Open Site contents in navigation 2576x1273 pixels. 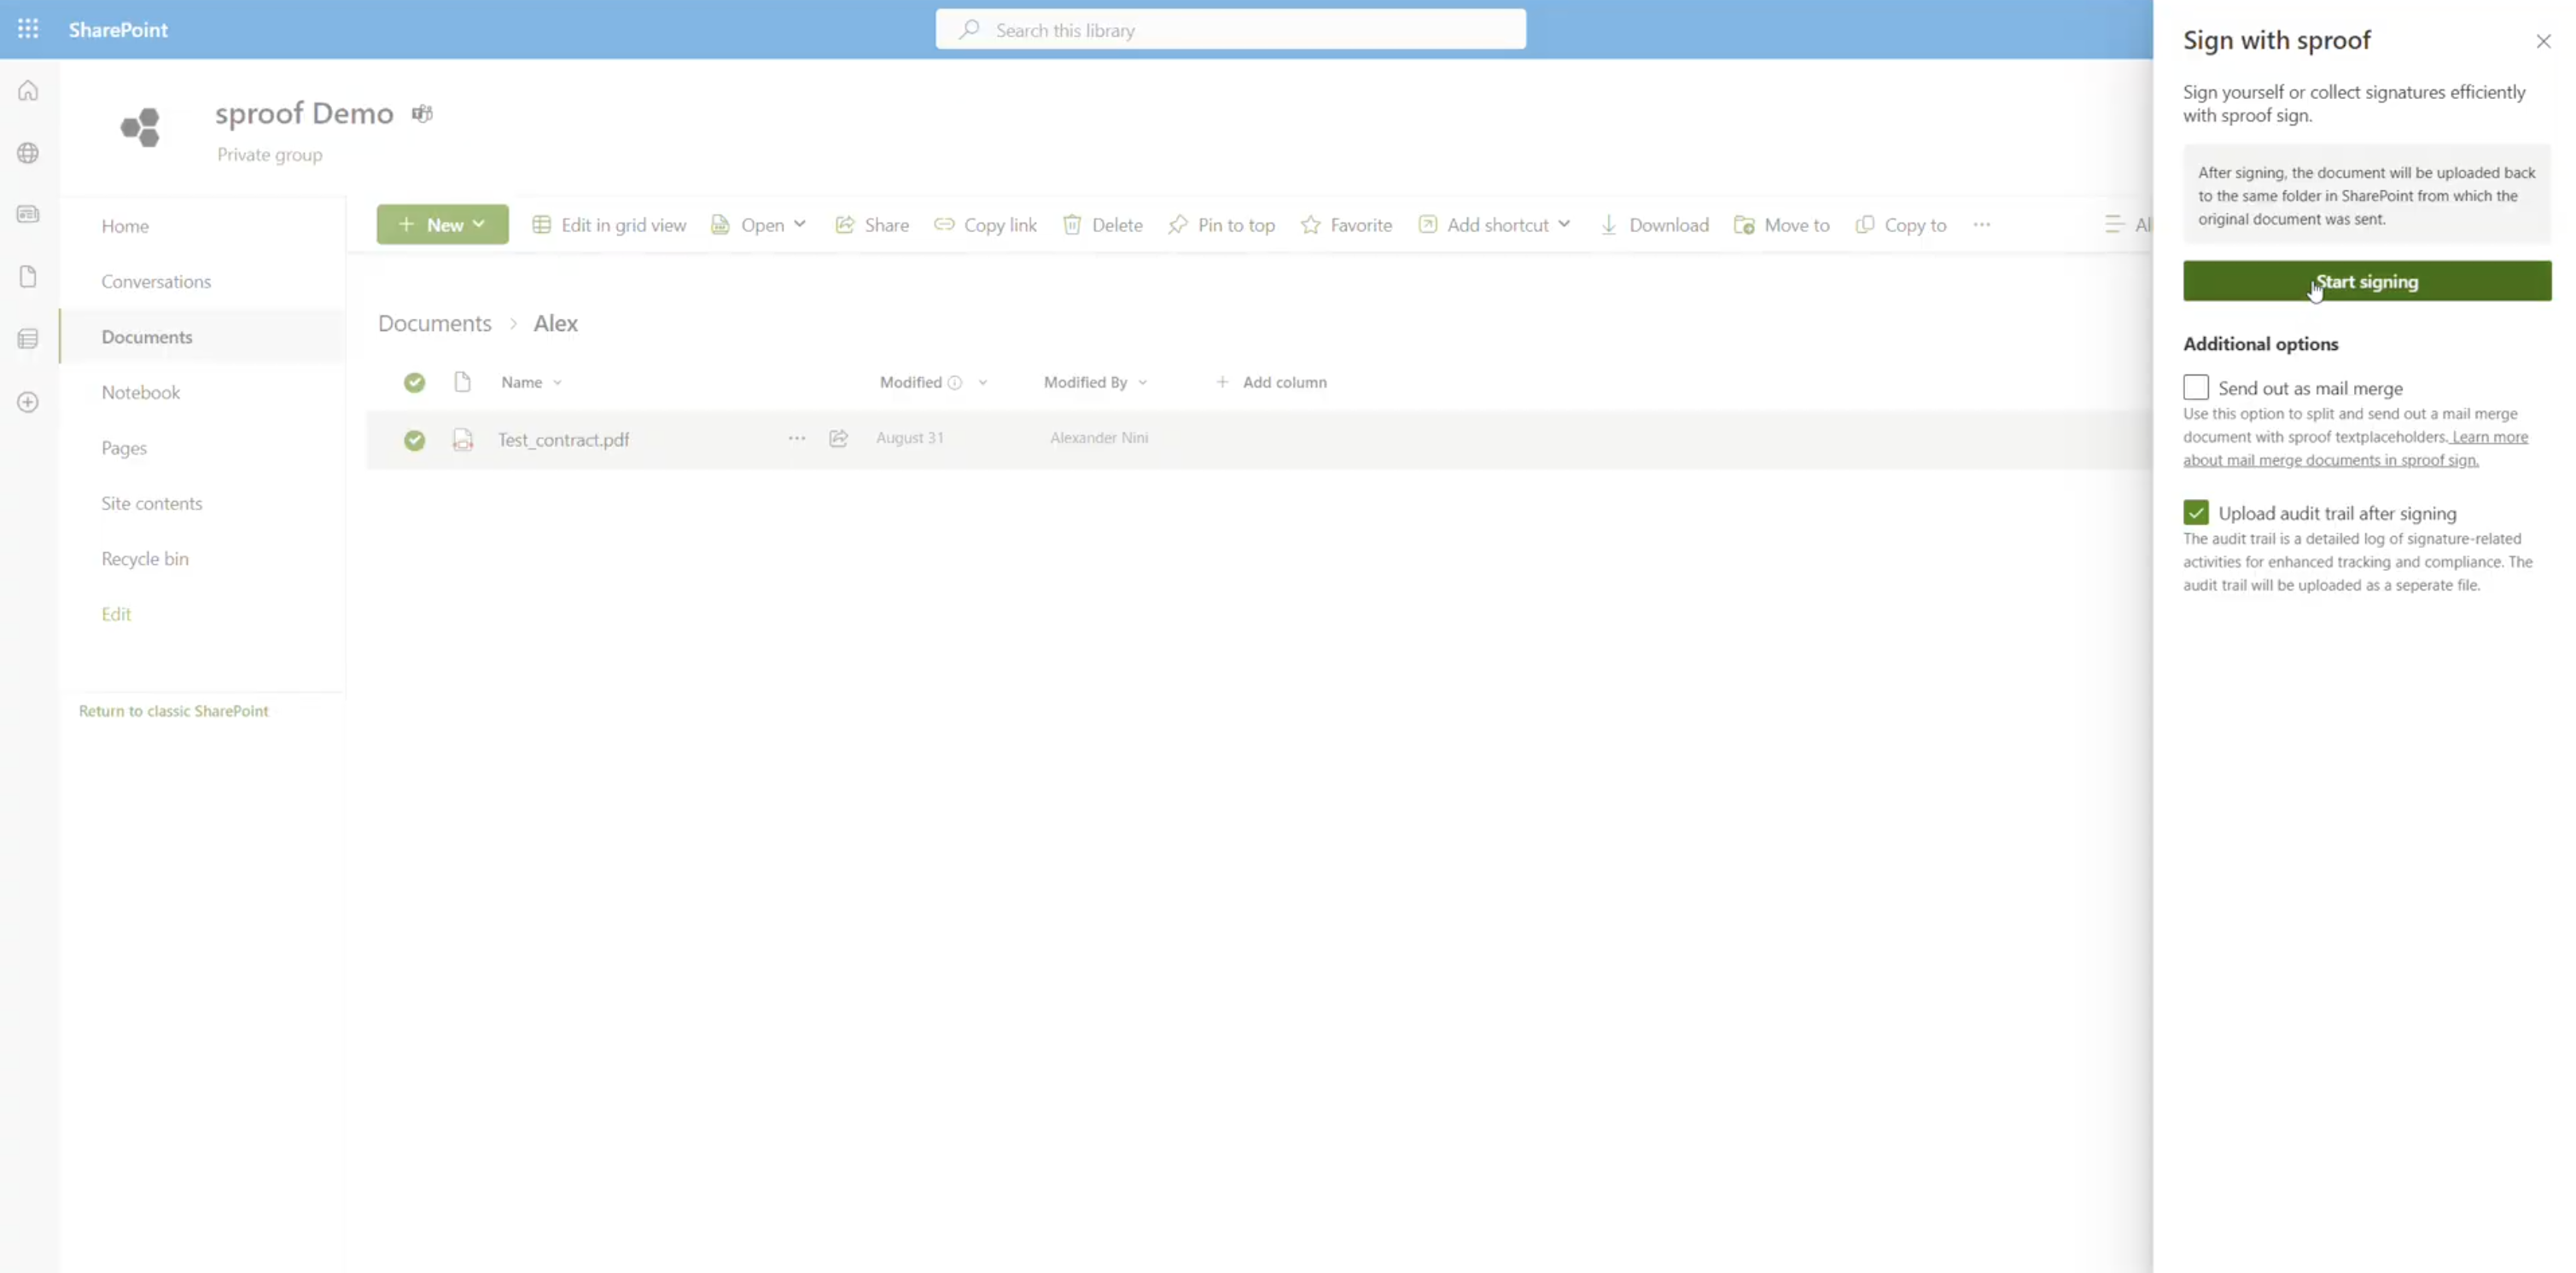(x=152, y=504)
